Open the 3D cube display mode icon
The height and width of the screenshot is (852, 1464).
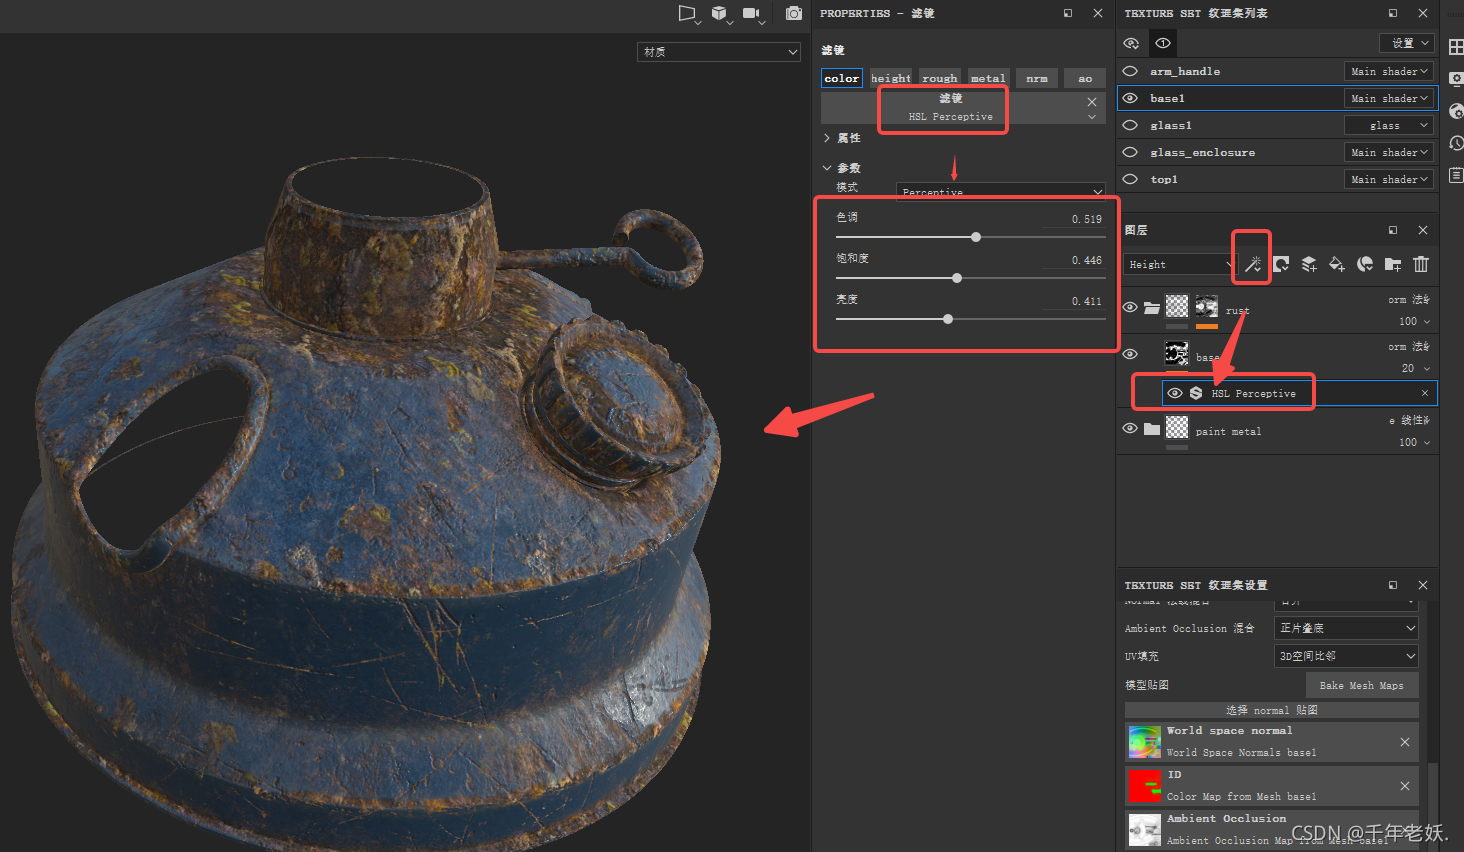[720, 13]
